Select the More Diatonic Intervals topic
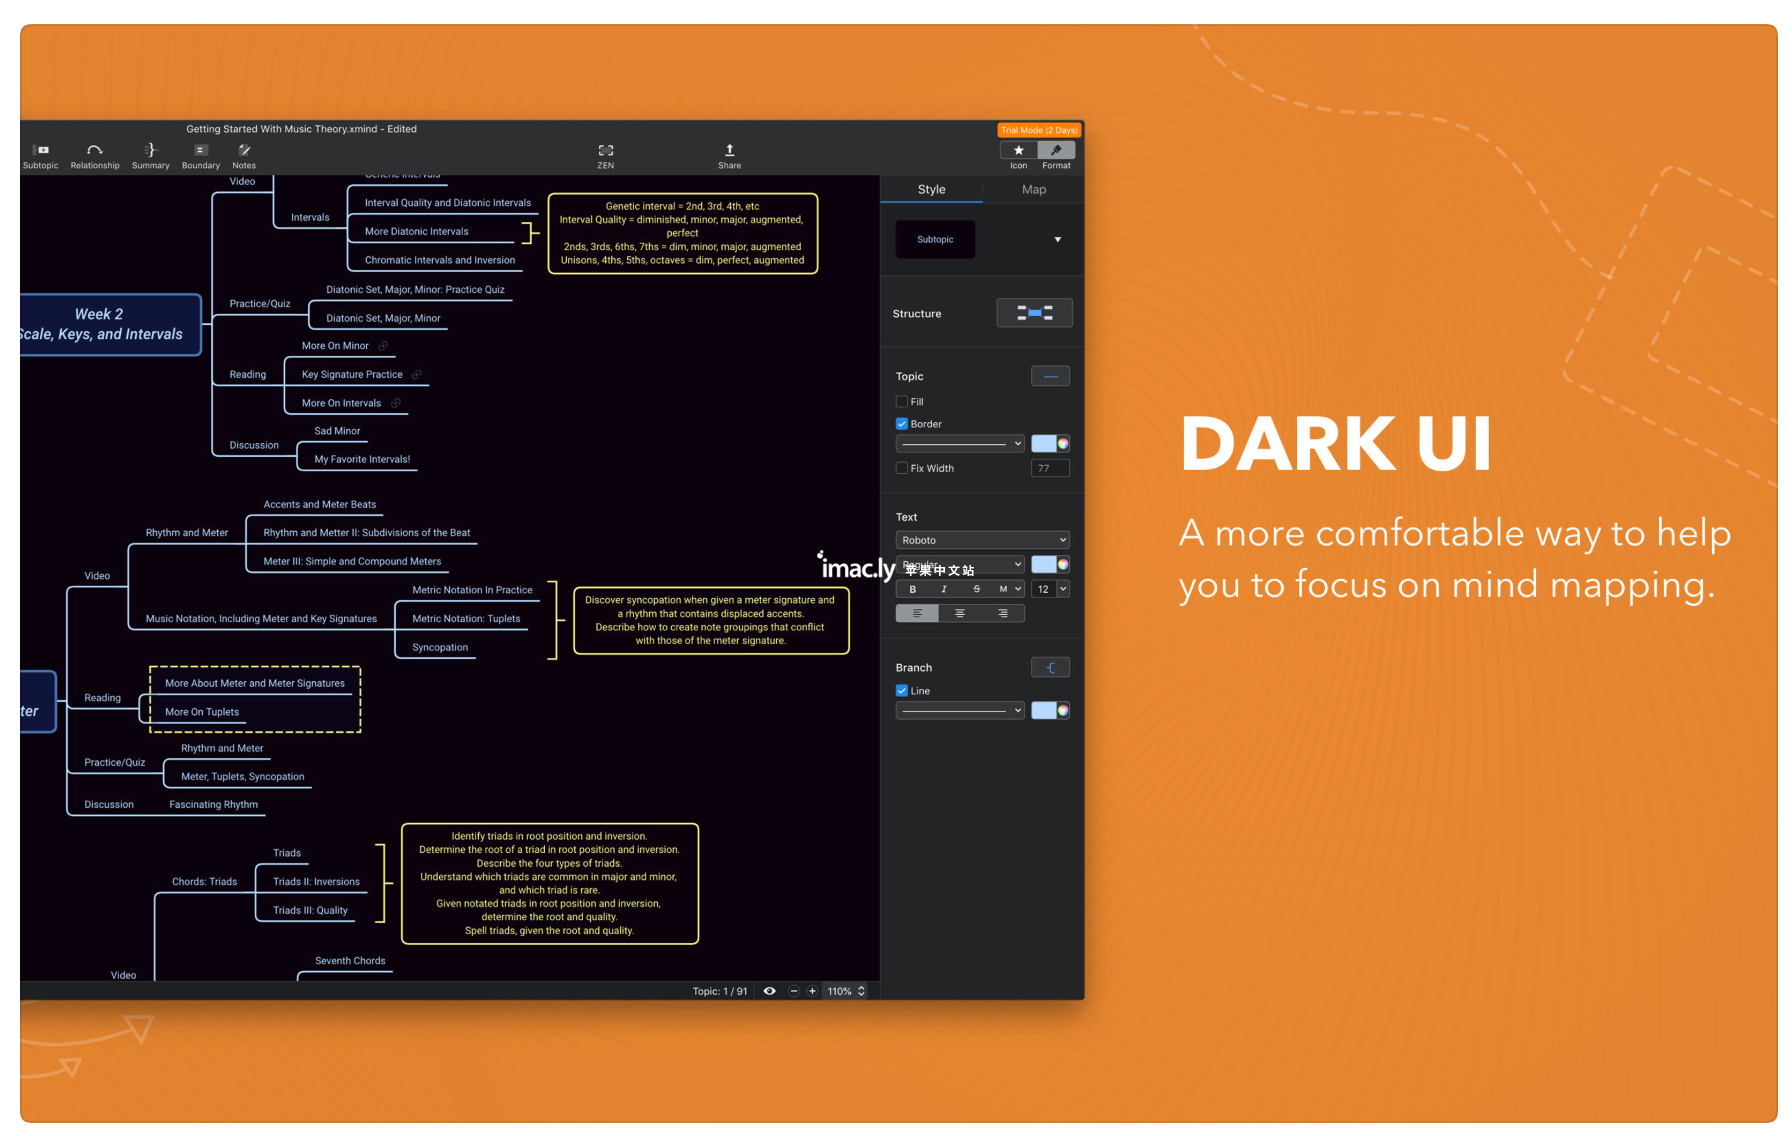The width and height of the screenshot is (1792, 1136). [417, 231]
